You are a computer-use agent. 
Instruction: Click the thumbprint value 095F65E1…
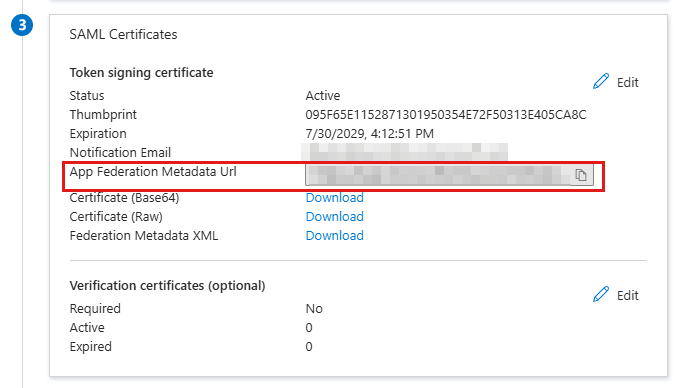(446, 115)
